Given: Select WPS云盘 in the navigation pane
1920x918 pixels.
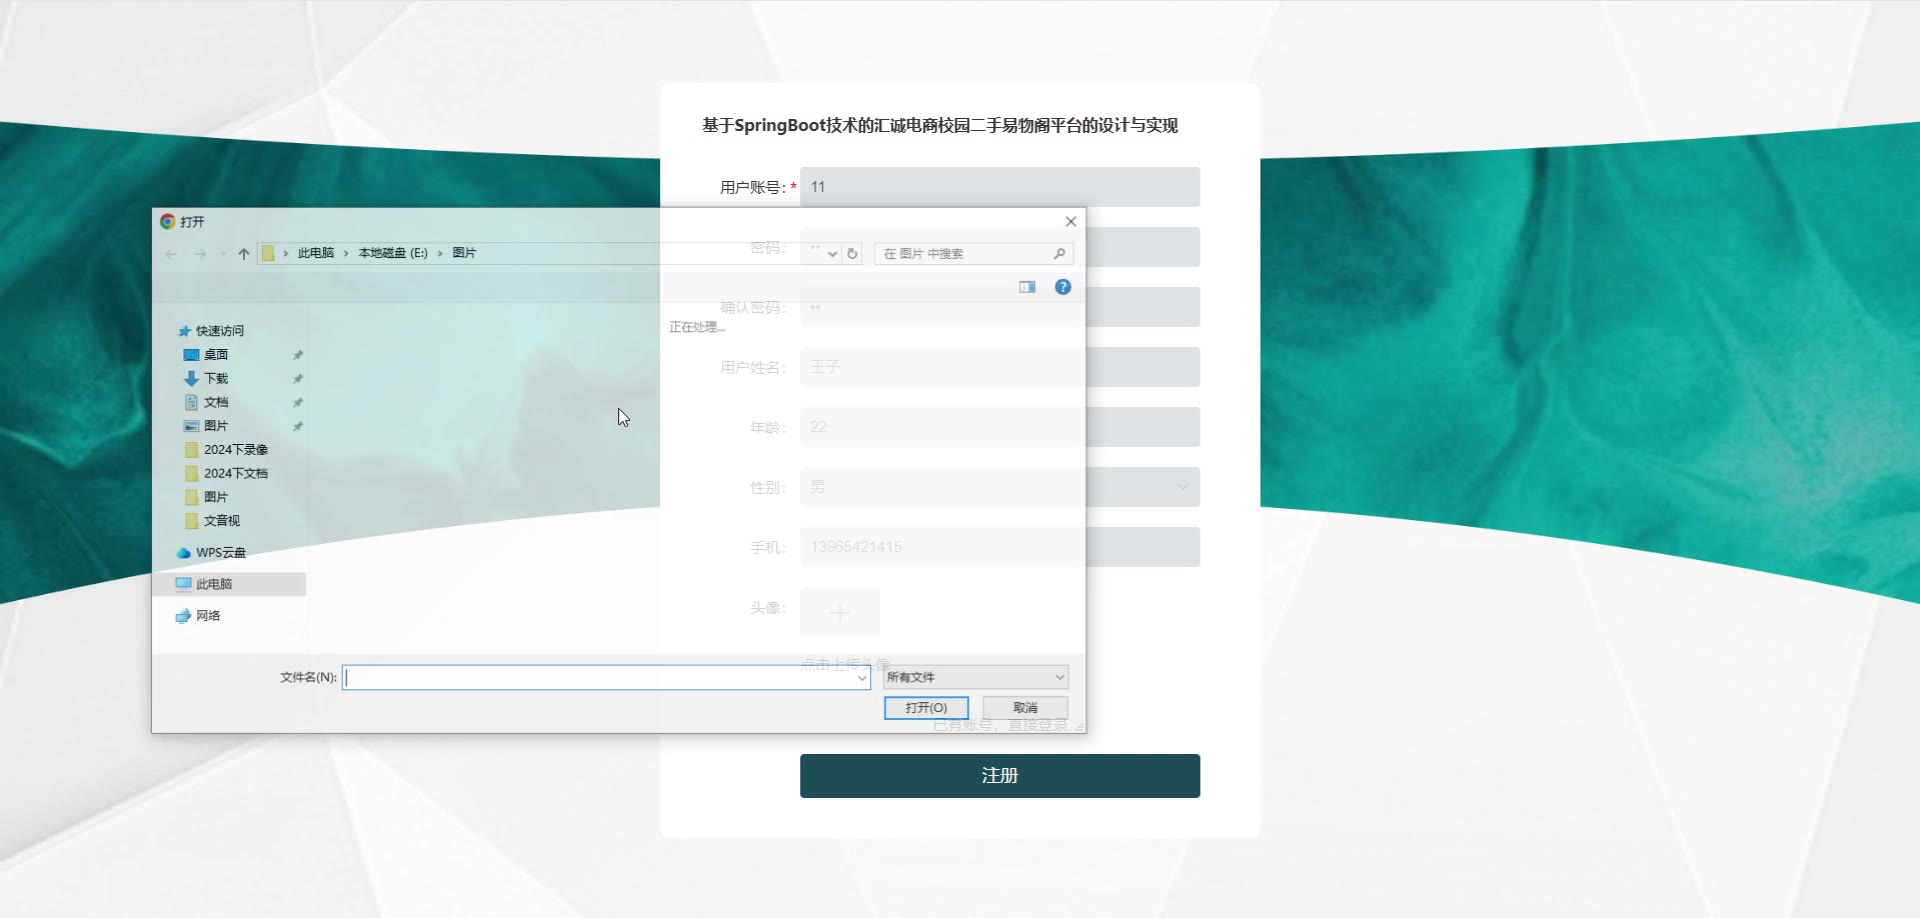Looking at the screenshot, I should pyautogui.click(x=221, y=553).
